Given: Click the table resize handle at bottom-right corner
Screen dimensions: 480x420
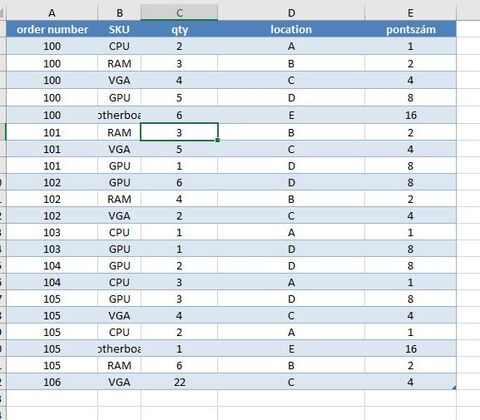Looking at the screenshot, I should (454, 388).
